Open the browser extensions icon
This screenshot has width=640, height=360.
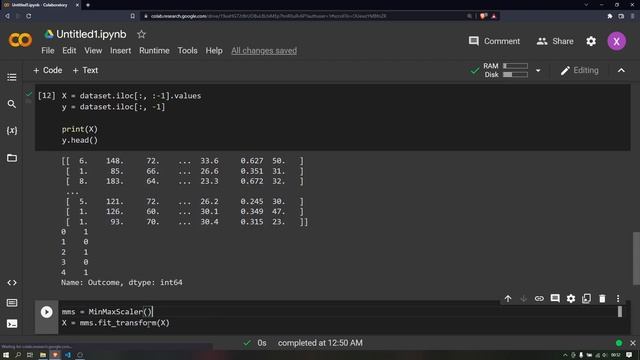tap(609, 16)
